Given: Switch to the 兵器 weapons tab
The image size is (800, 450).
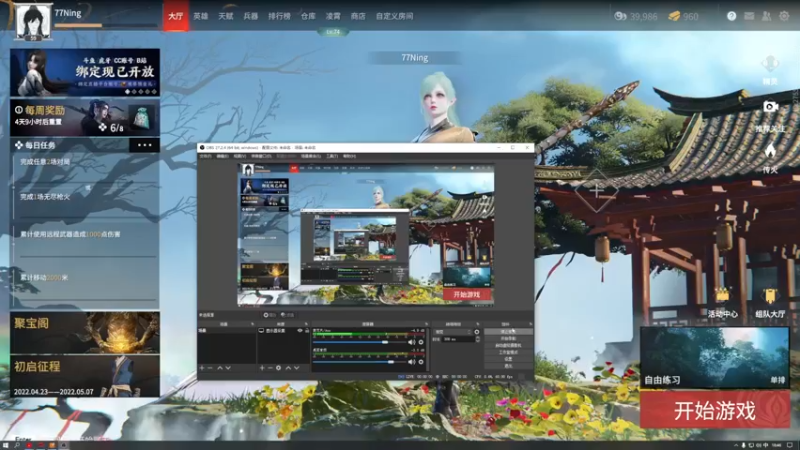Looking at the screenshot, I should [x=251, y=16].
